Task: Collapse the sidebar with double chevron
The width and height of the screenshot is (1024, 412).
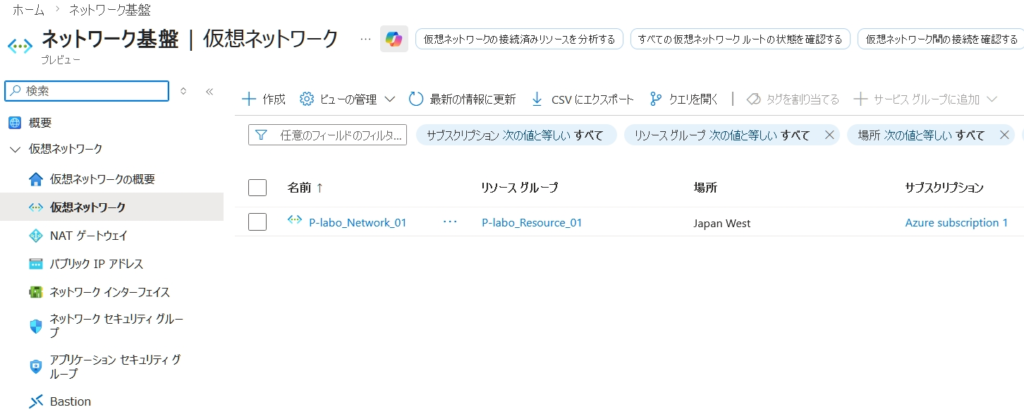Action: [209, 91]
